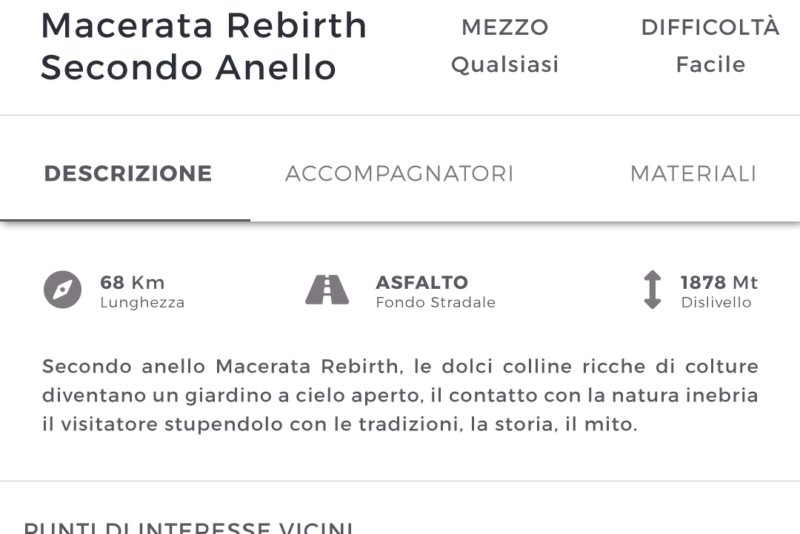Viewport: 800px width, 534px height.
Task: Select the Macerata Rebirth Secondo Anello title
Action: 204,46
